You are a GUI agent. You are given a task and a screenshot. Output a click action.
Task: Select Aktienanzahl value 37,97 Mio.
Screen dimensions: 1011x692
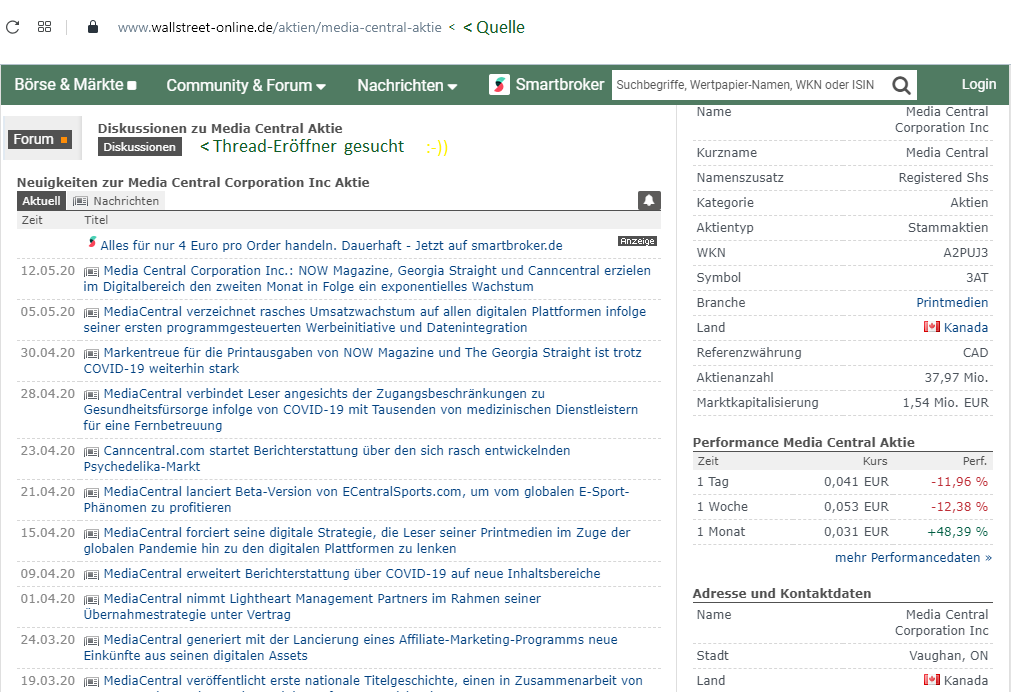tap(956, 378)
